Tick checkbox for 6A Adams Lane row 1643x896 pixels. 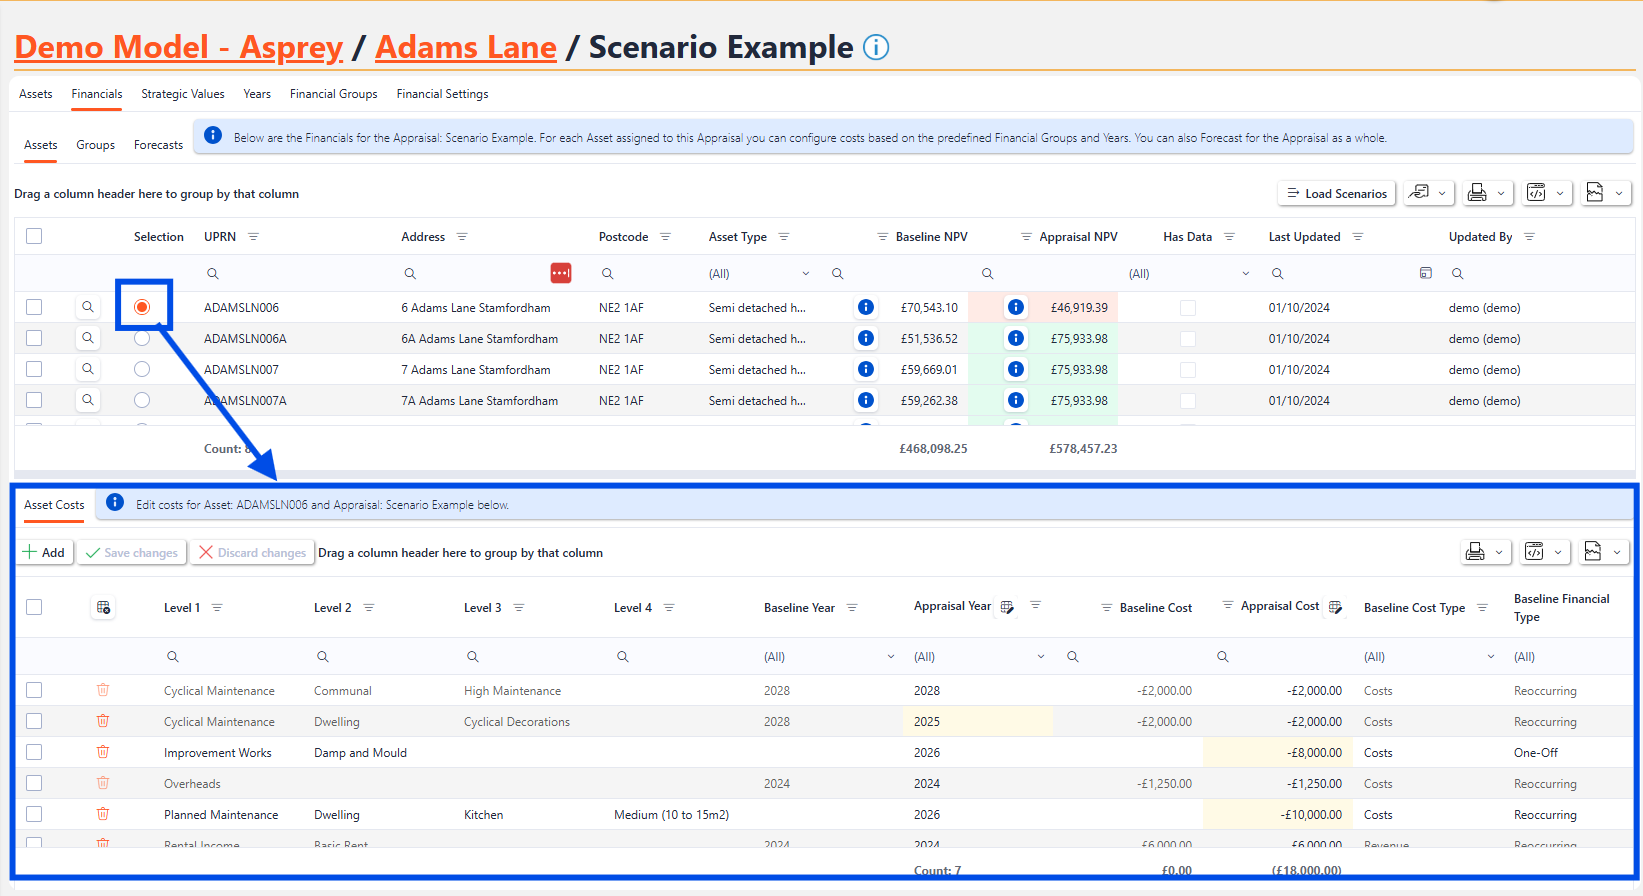tap(34, 339)
